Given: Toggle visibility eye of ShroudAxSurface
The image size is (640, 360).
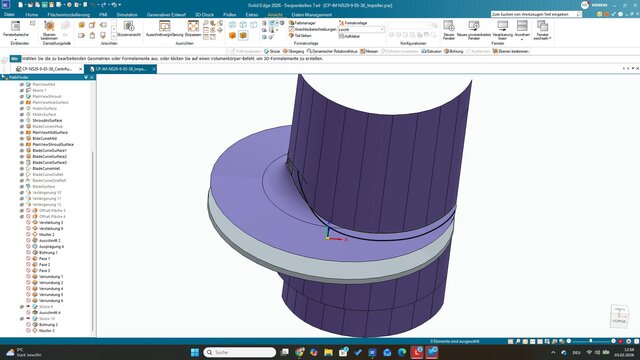Looking at the screenshot, I should click(x=22, y=121).
